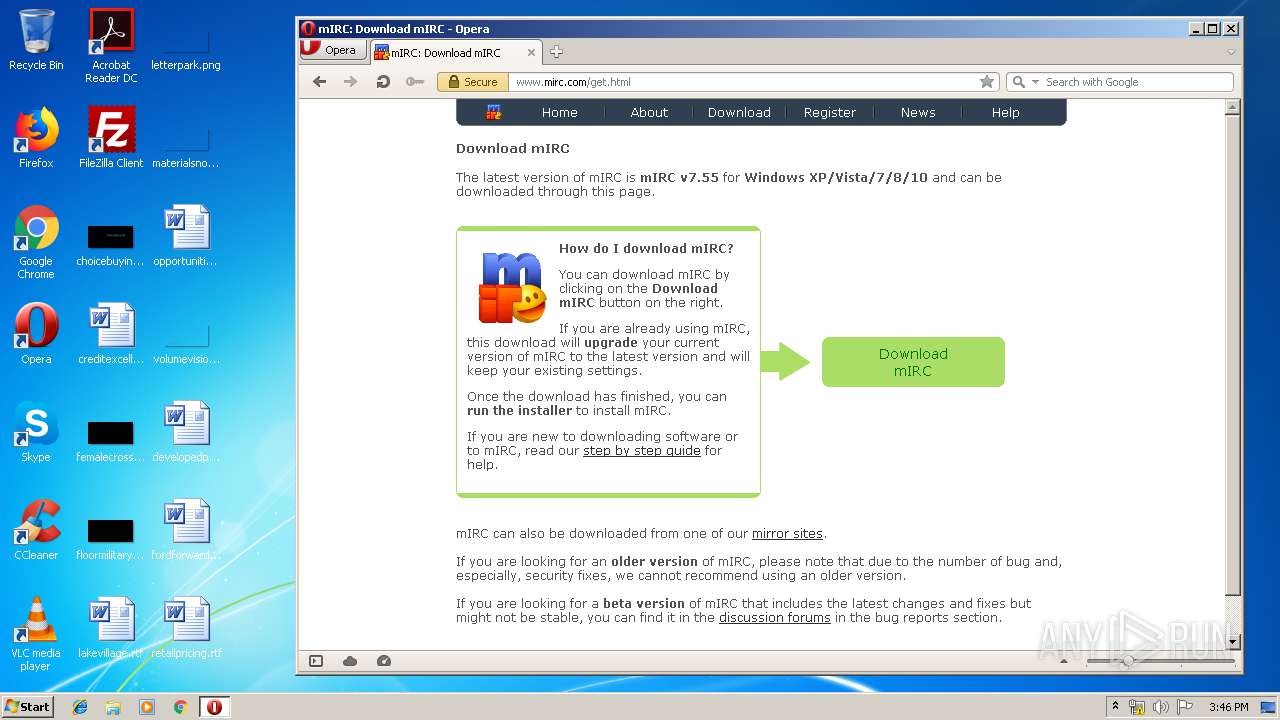Open the network tray icon
This screenshot has height=720, width=1280.
[x=1137, y=707]
